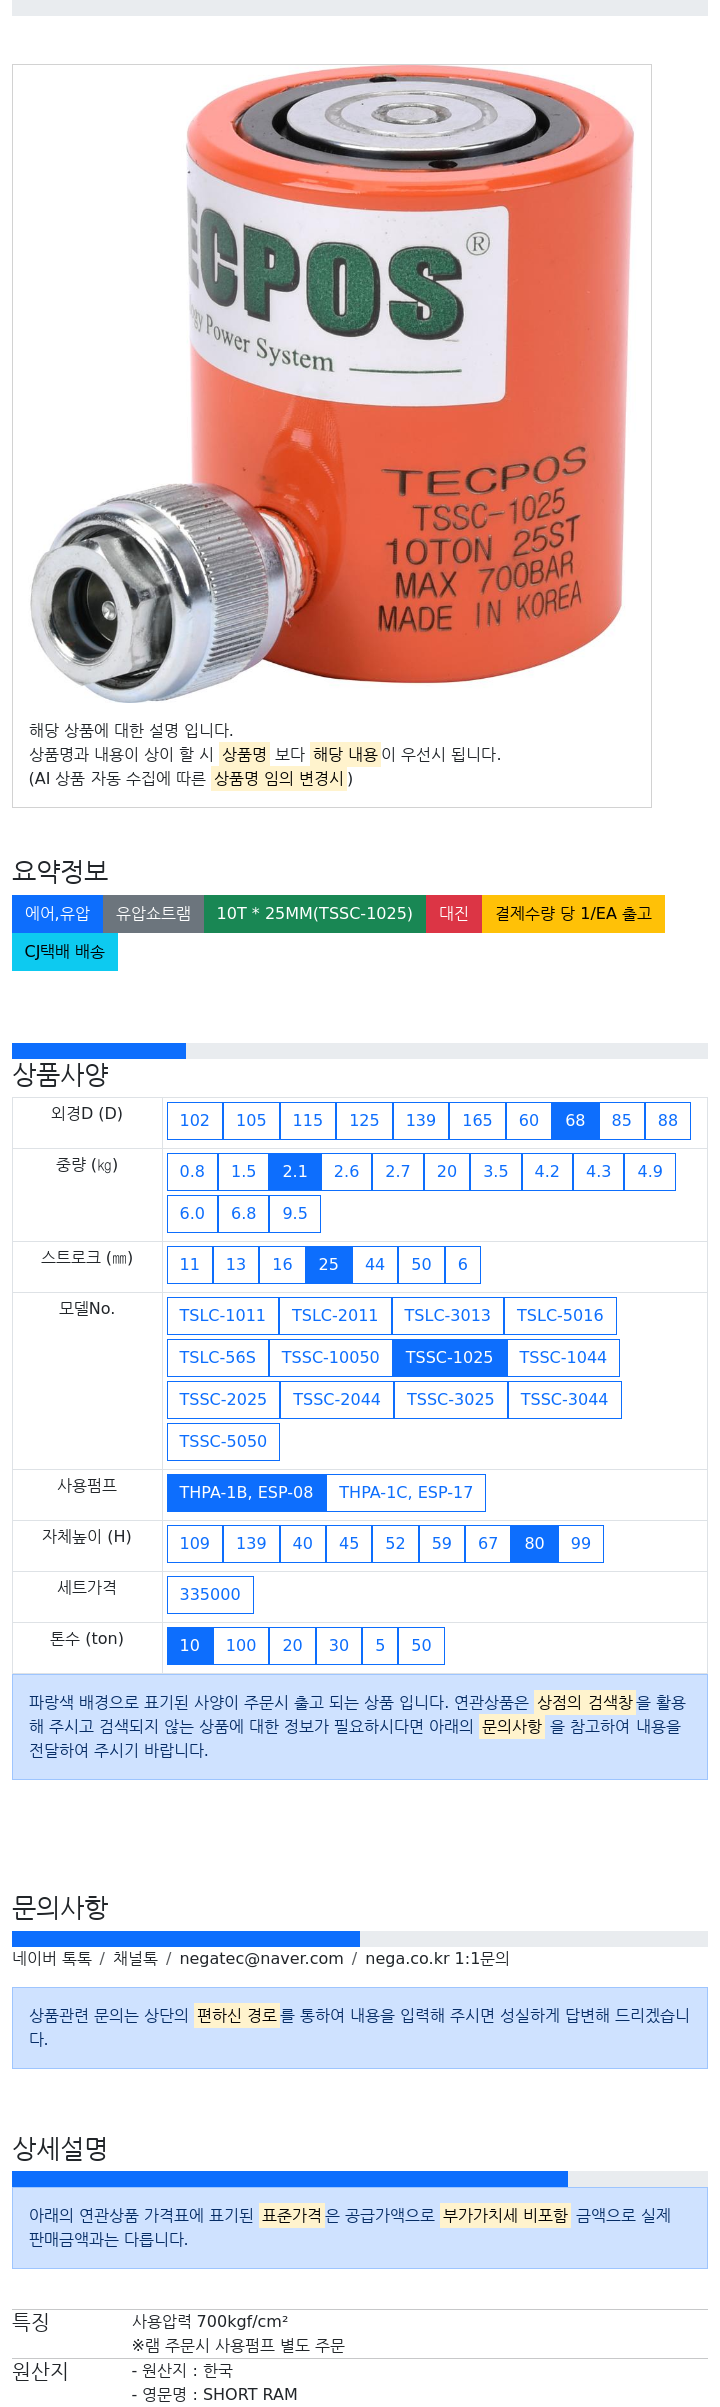Select body height option 80
Image resolution: width=720 pixels, height=2407 pixels.
(534, 1544)
